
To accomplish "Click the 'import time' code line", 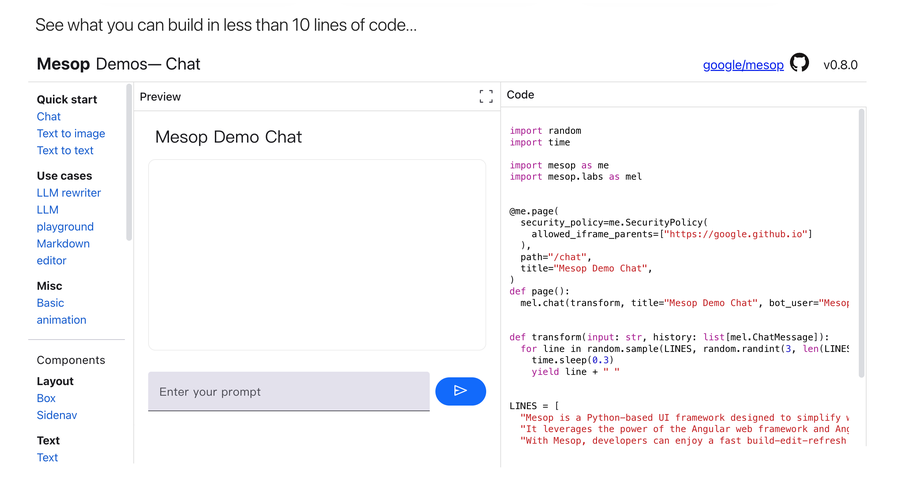I will tap(540, 142).
